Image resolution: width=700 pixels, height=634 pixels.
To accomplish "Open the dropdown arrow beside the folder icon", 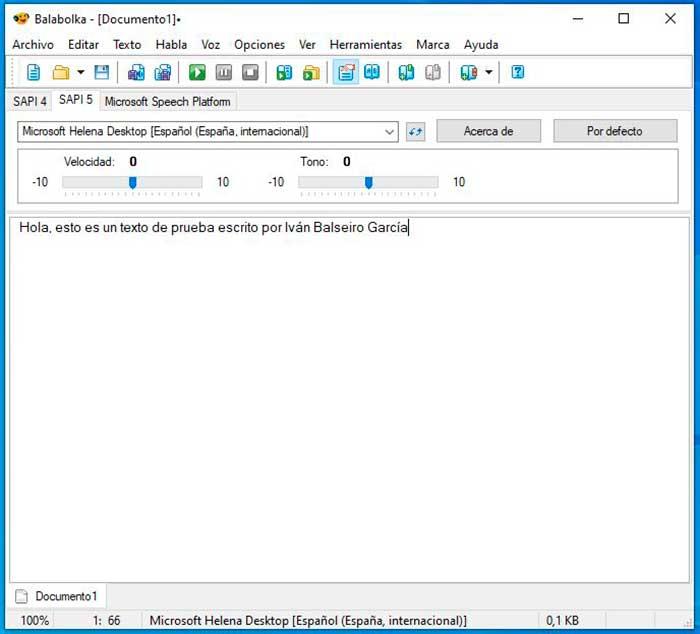I will 81,72.
